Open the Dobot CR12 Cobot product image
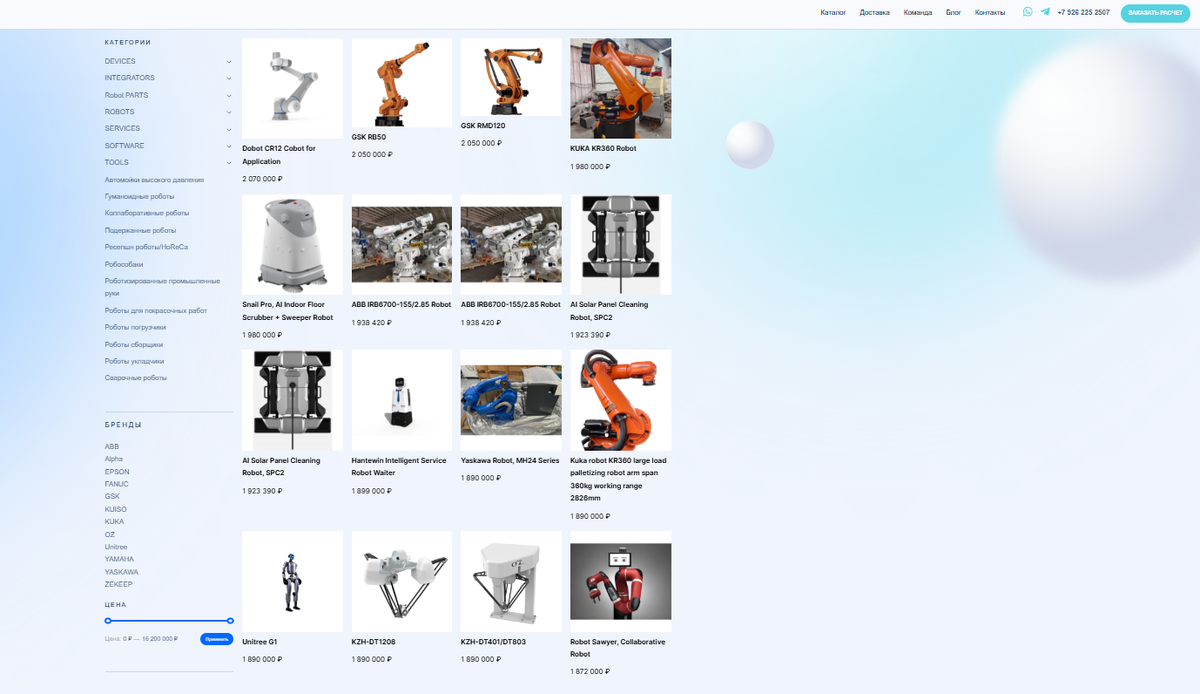The height and width of the screenshot is (694, 1200). (x=292, y=88)
